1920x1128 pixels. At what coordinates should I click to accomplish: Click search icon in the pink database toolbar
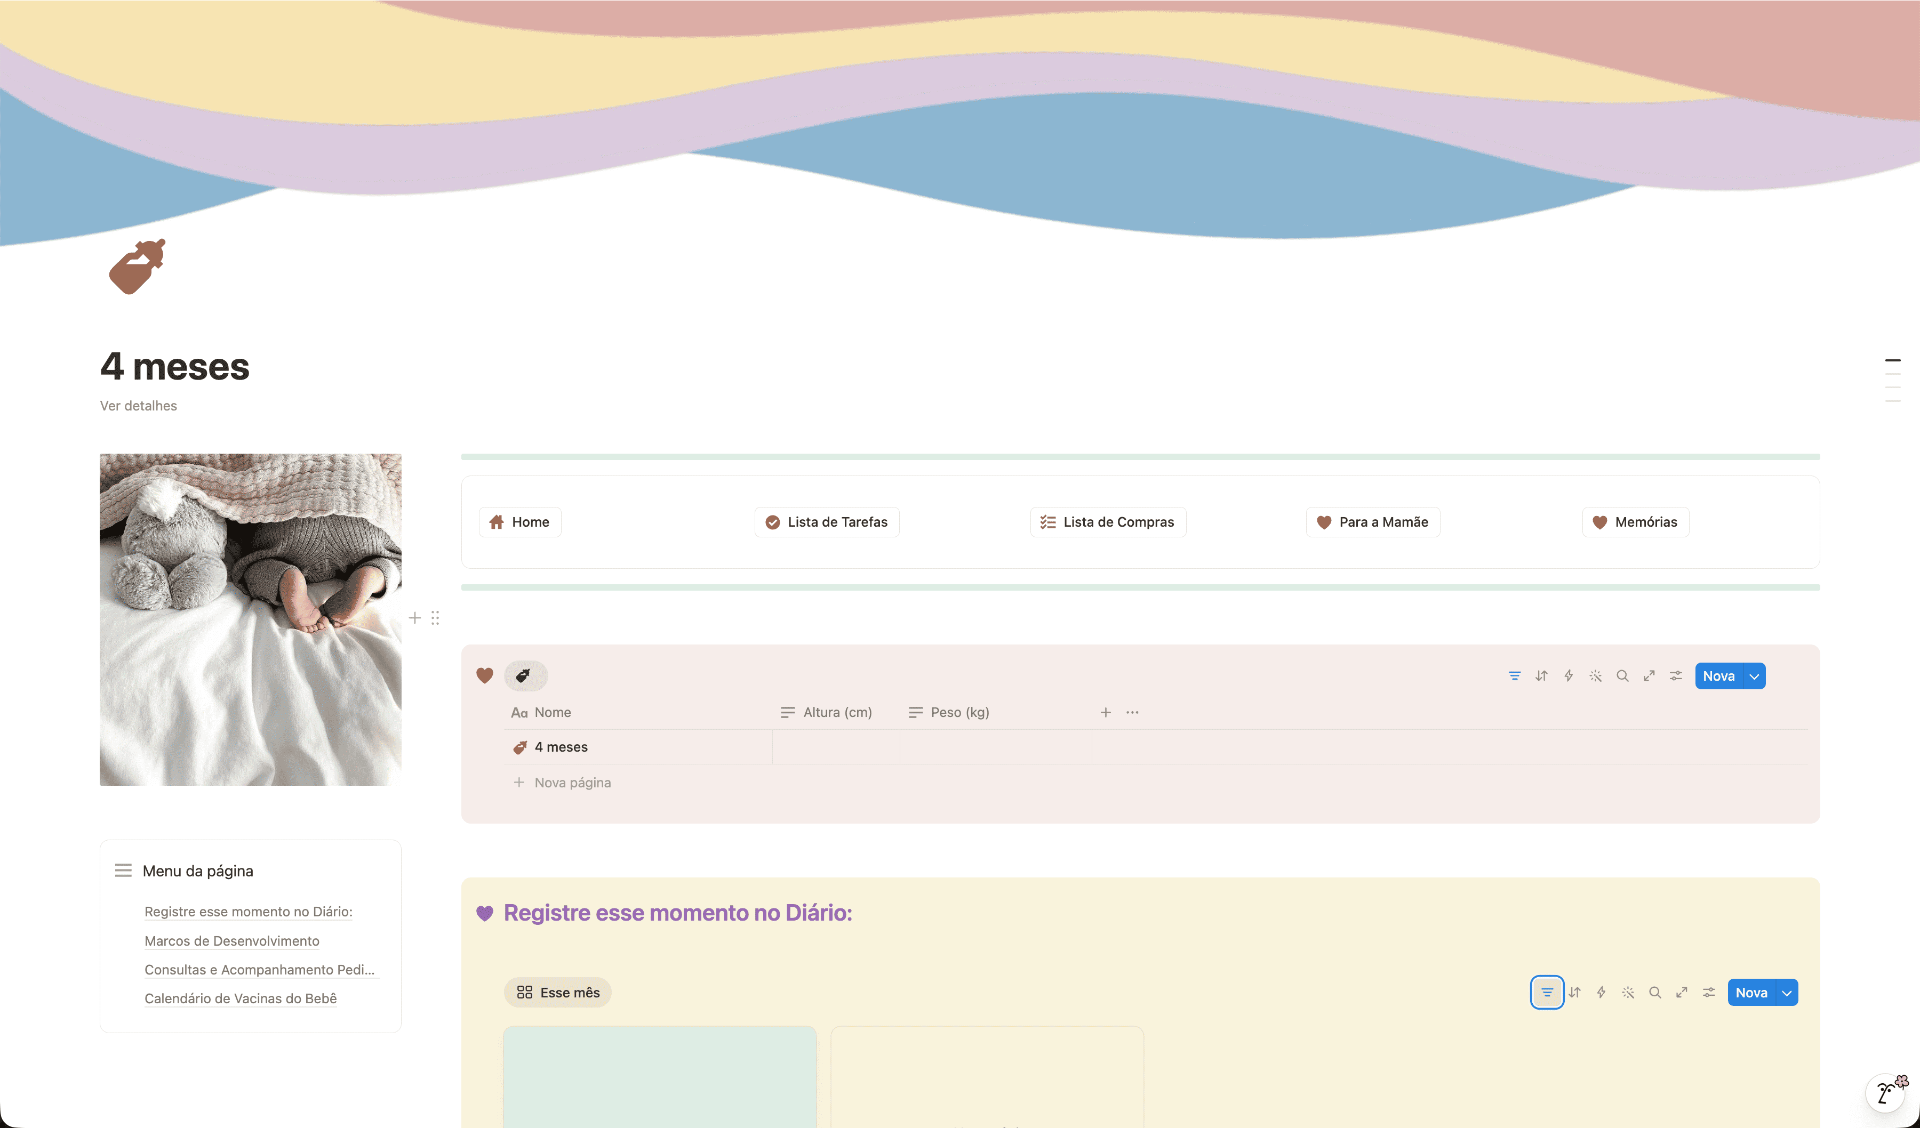tap(1623, 676)
